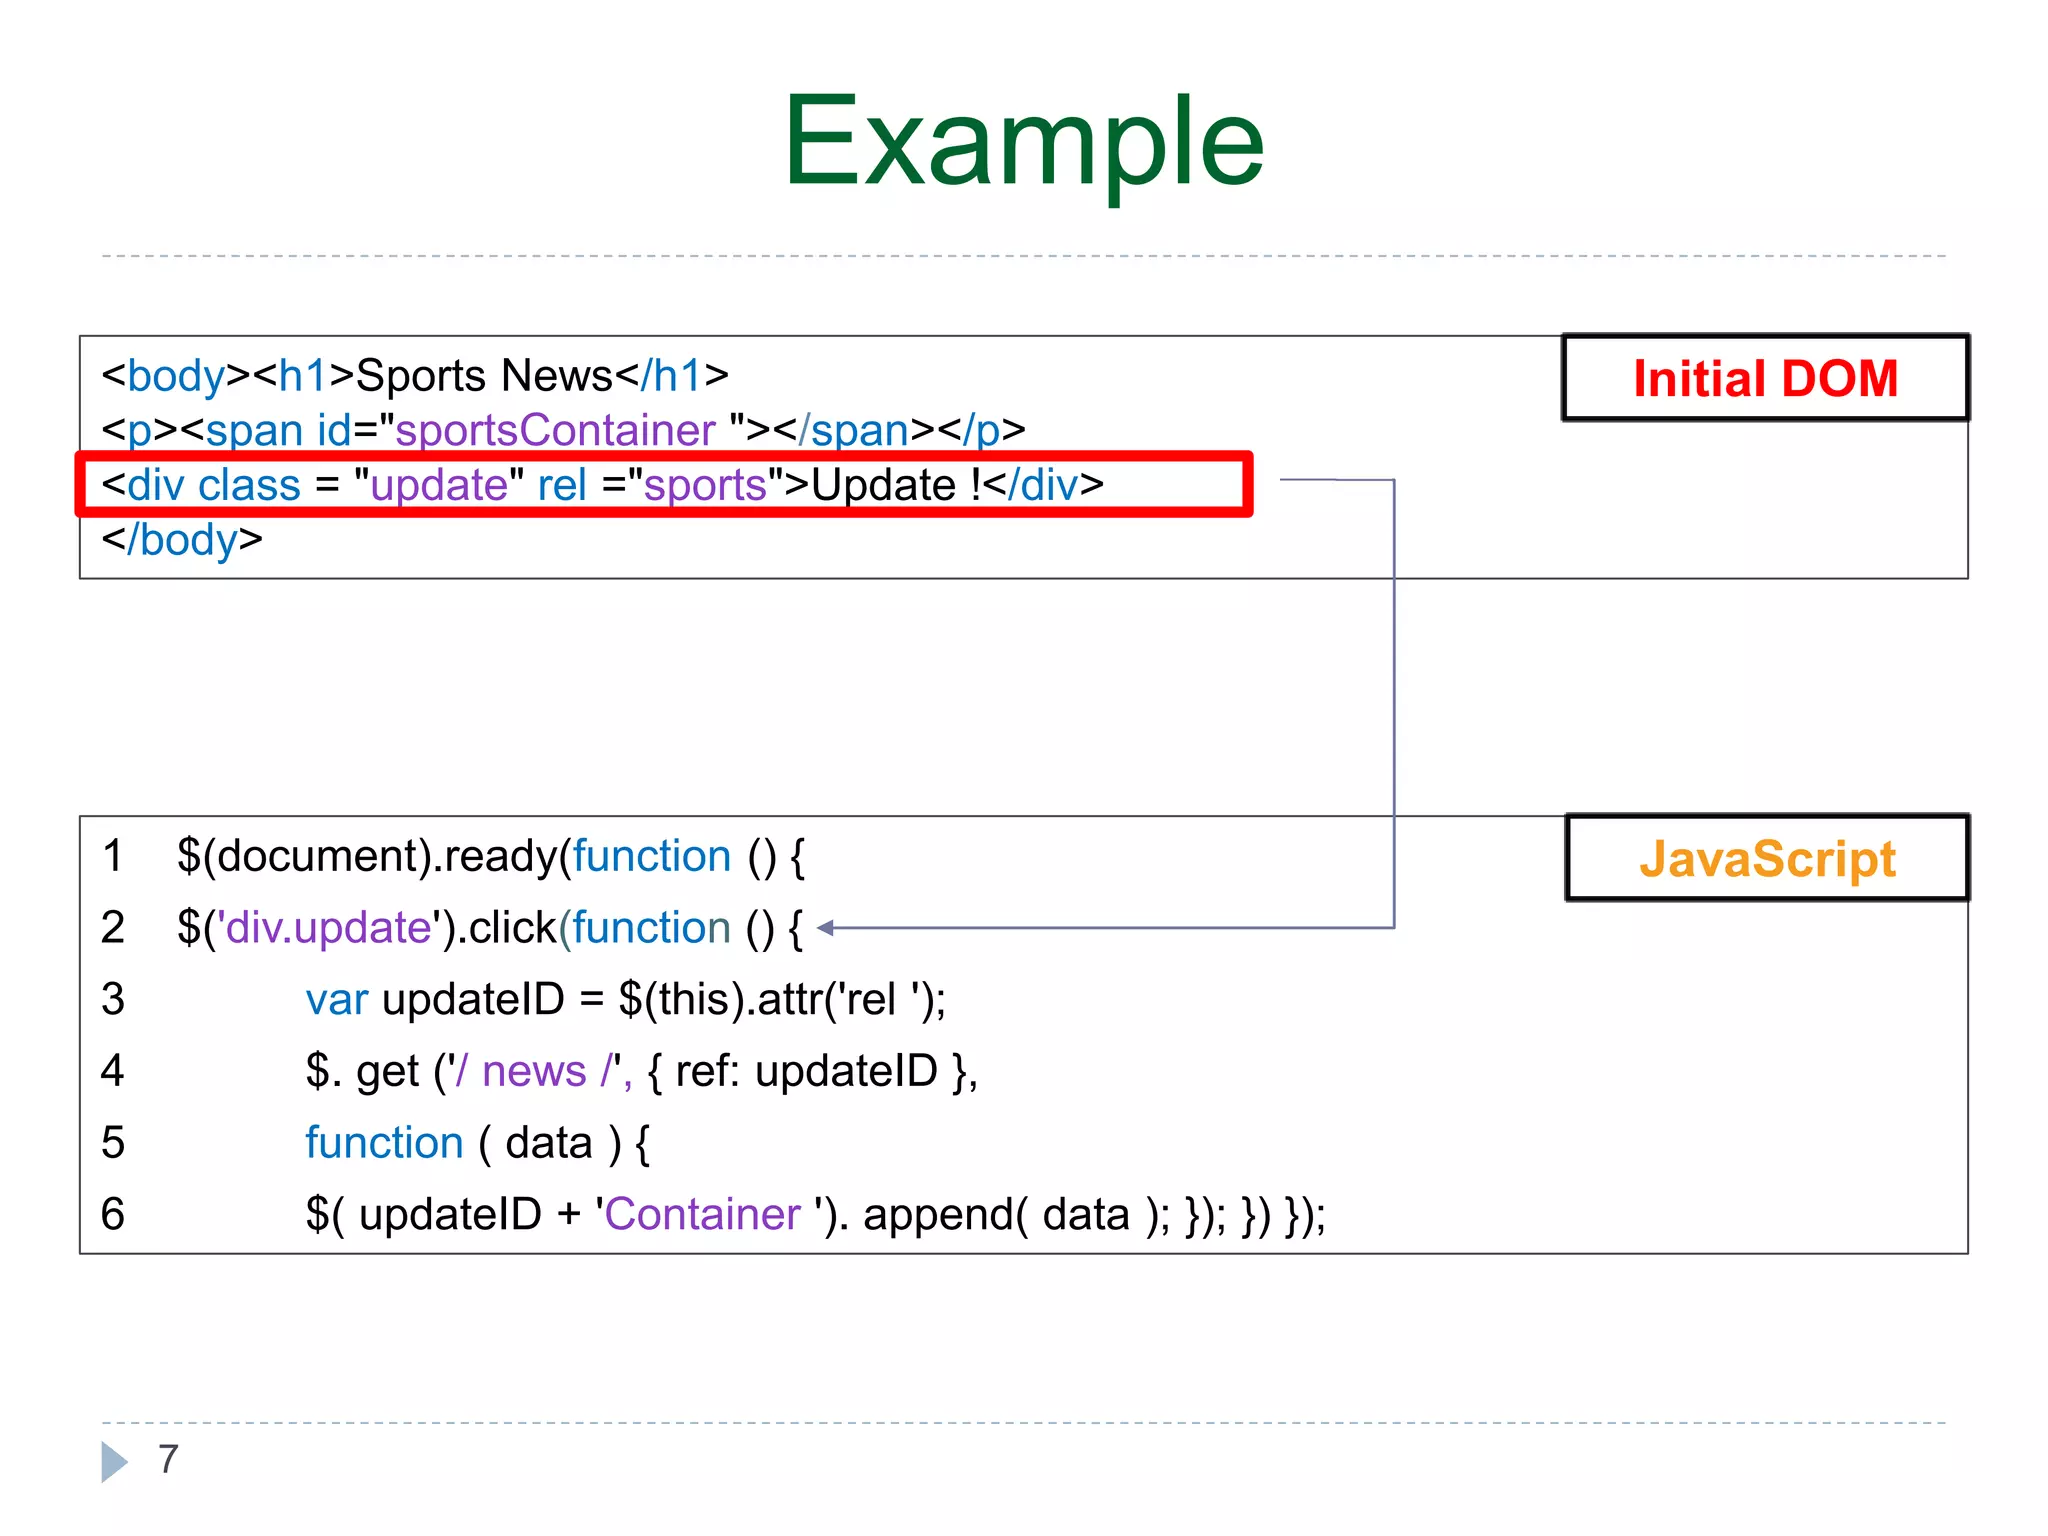Viewport: 2048px width, 1536px height.
Task: Click code line 1 document ready
Action: click(x=490, y=857)
